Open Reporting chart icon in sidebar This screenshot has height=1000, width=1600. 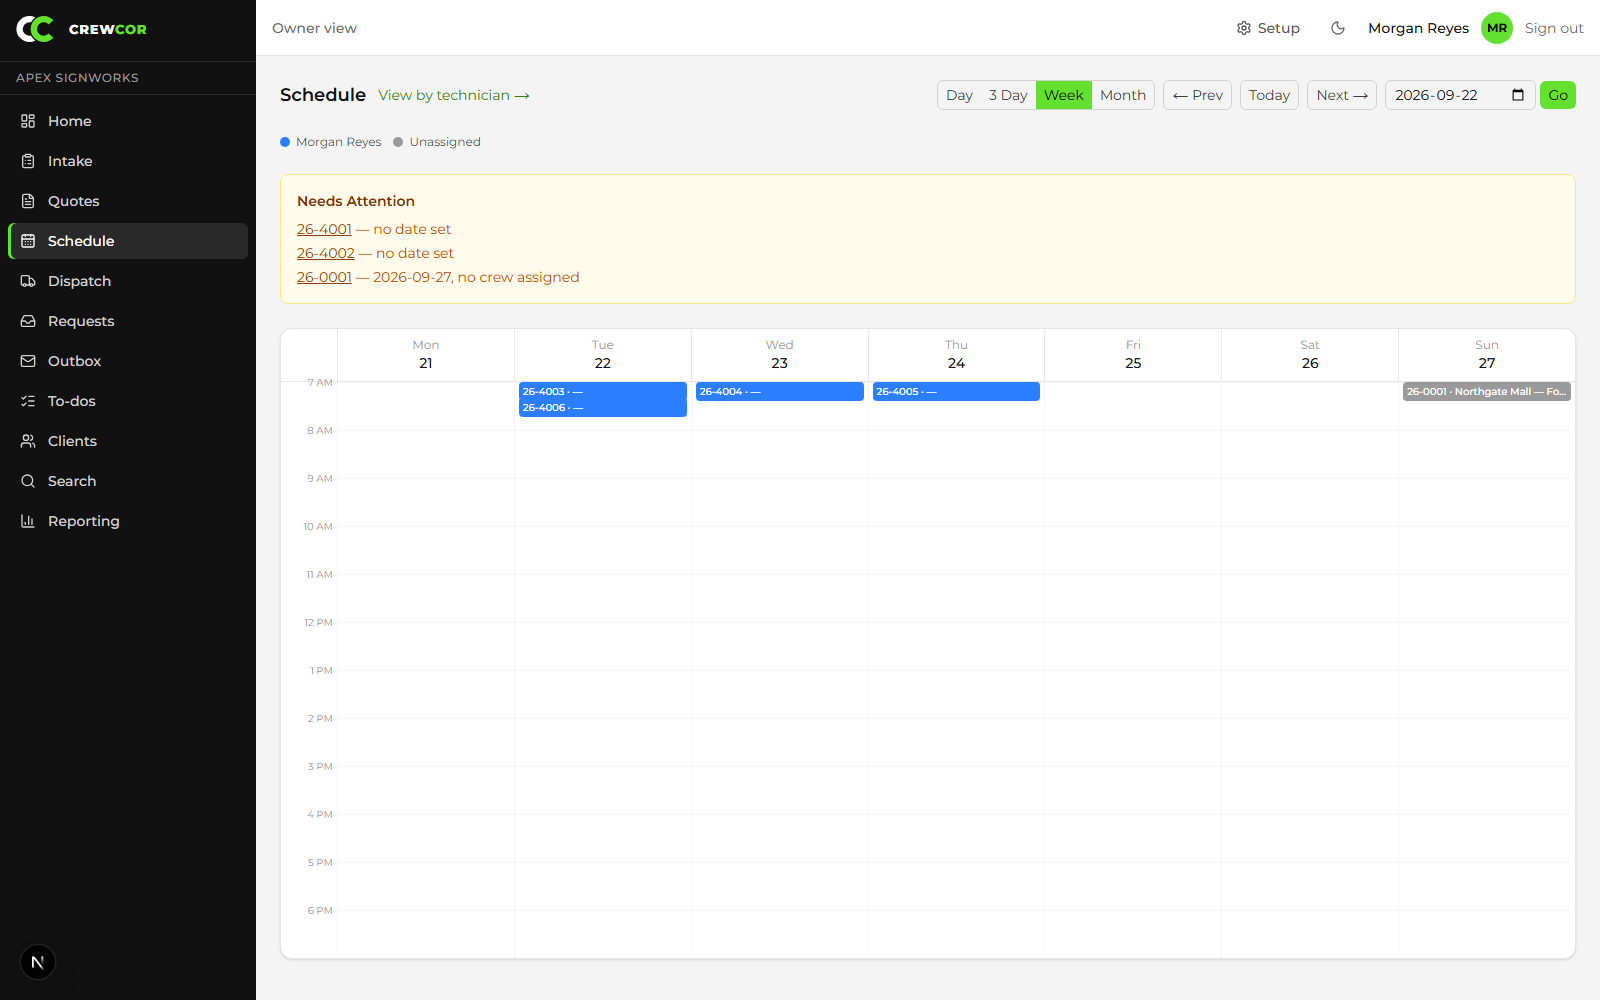28,521
